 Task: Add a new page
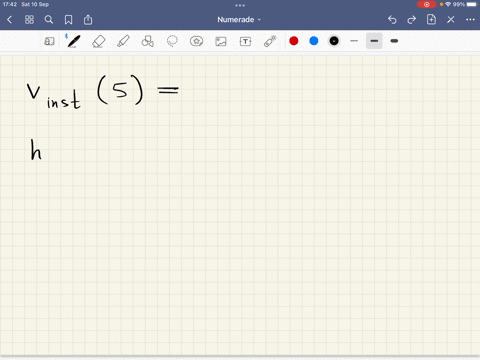pyautogui.click(x=431, y=19)
